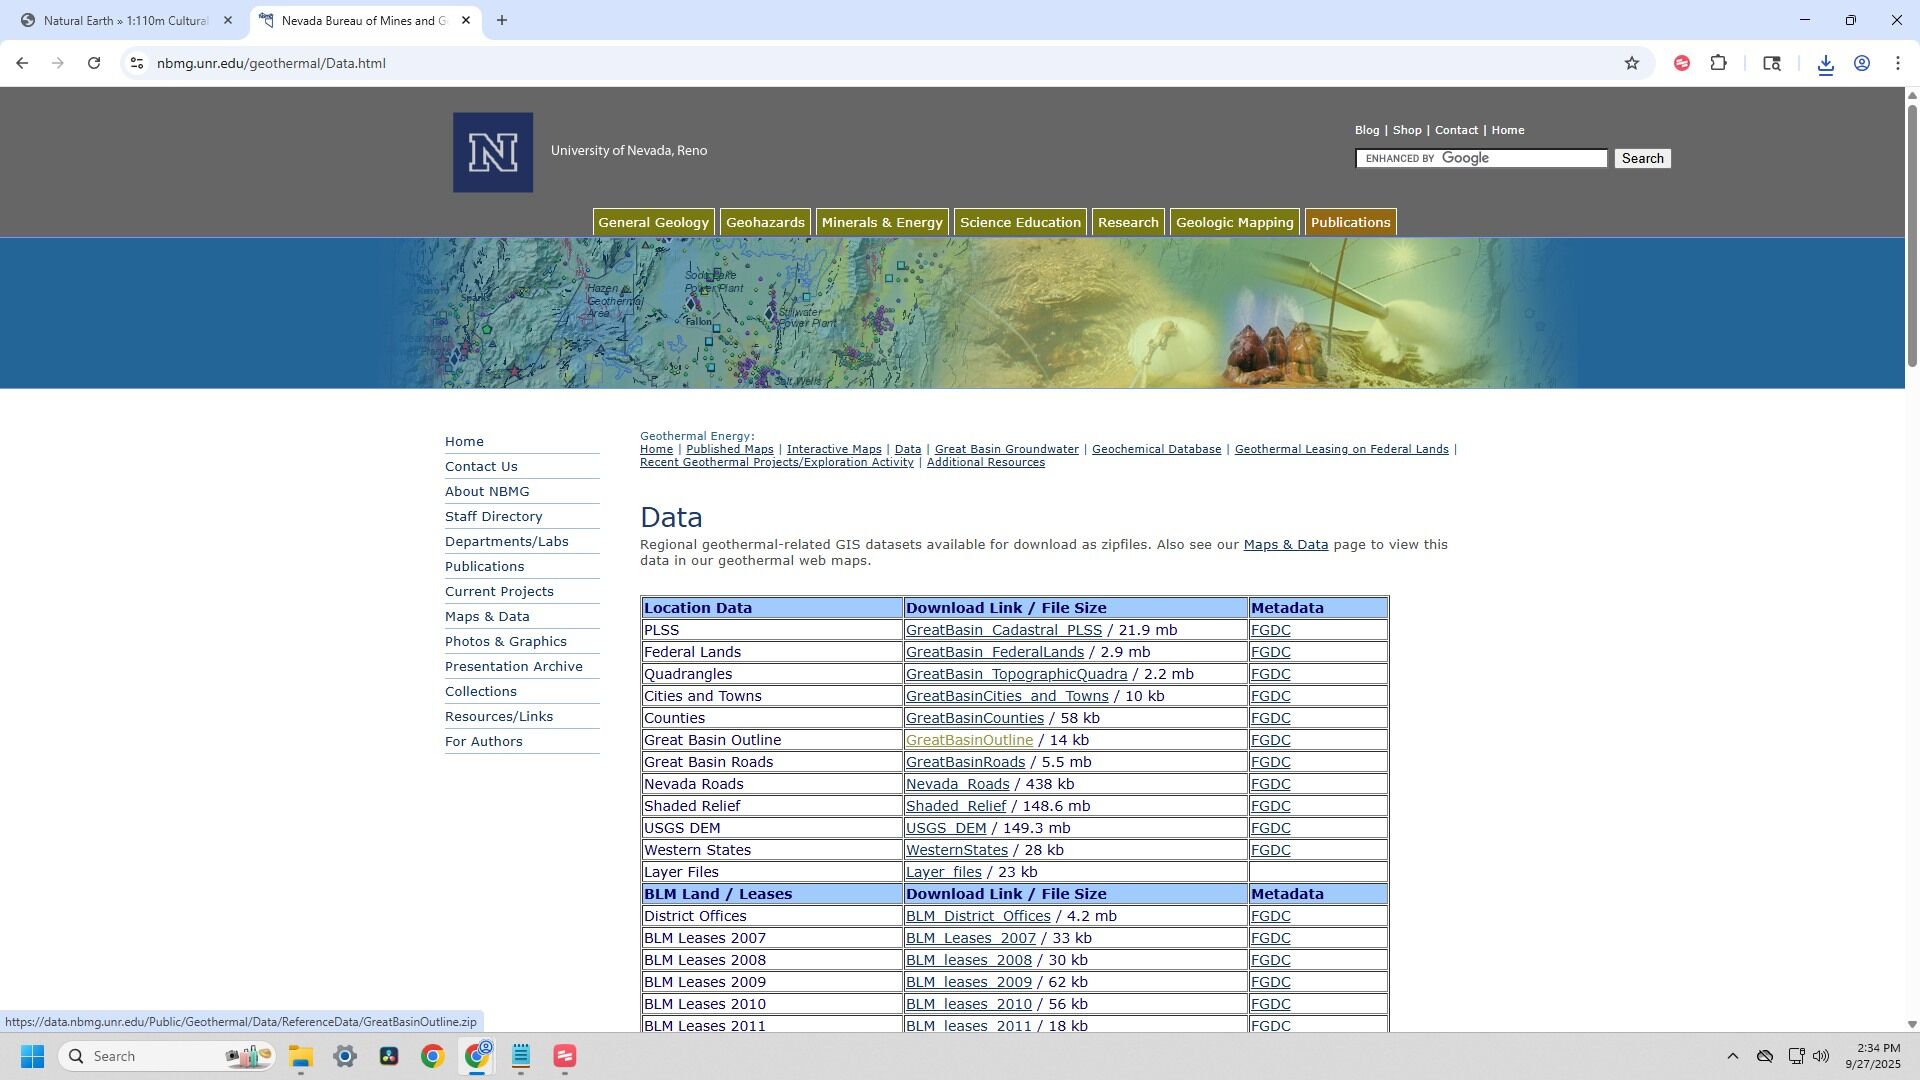Open the Minerals & Energy menu
The height and width of the screenshot is (1080, 1920).
pyautogui.click(x=882, y=222)
